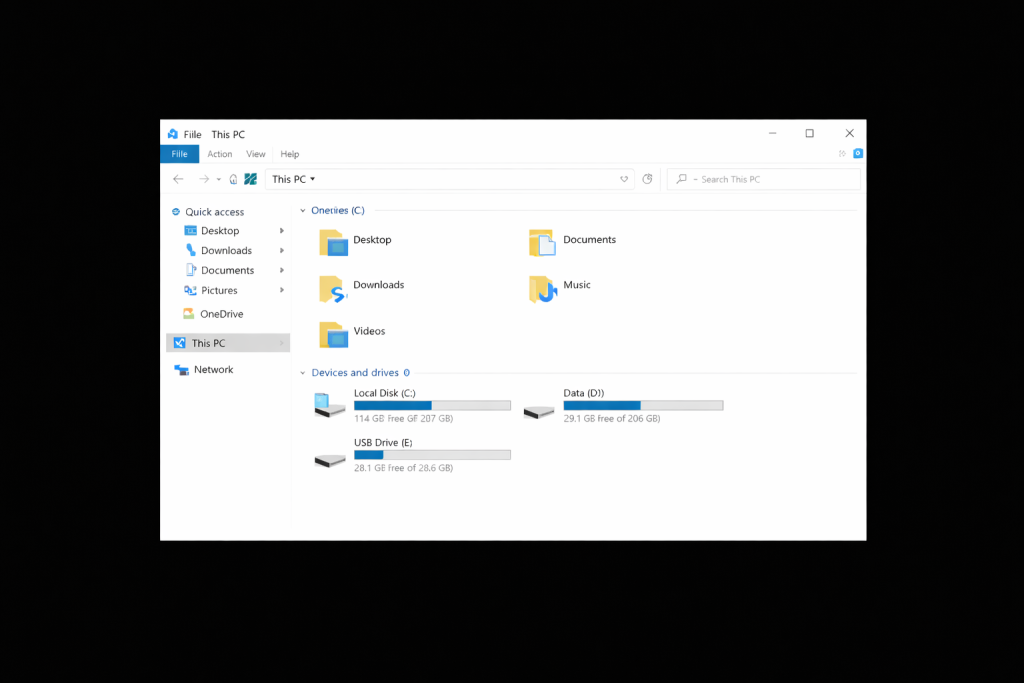
Task: Open the This PC address dropdown arrow
Action: (313, 179)
